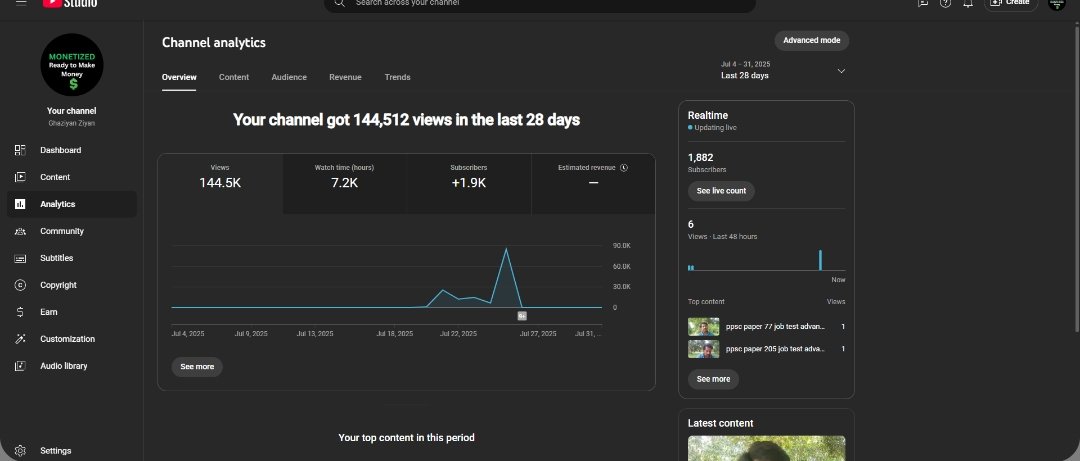Click the See live count button
The width and height of the screenshot is (1080, 461).
coord(721,191)
